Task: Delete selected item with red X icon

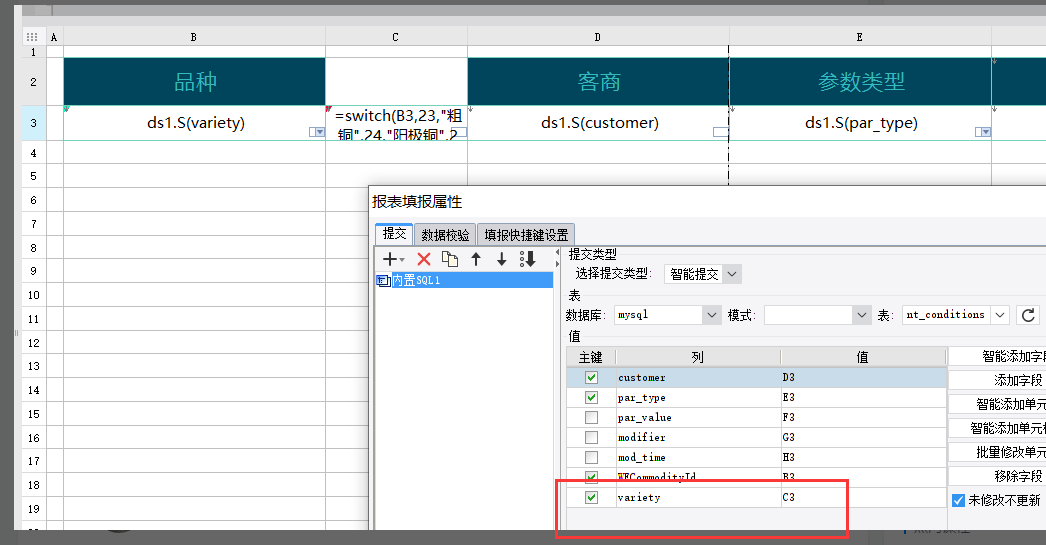Action: pos(424,259)
